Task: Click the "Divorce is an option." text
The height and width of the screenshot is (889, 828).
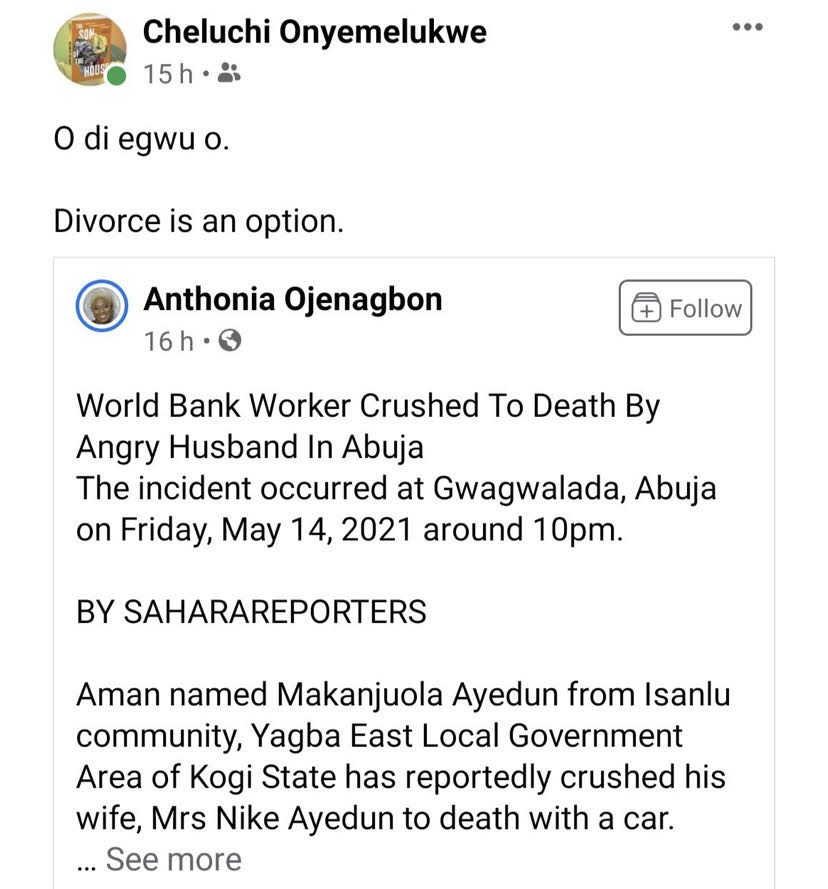Action: 199,221
